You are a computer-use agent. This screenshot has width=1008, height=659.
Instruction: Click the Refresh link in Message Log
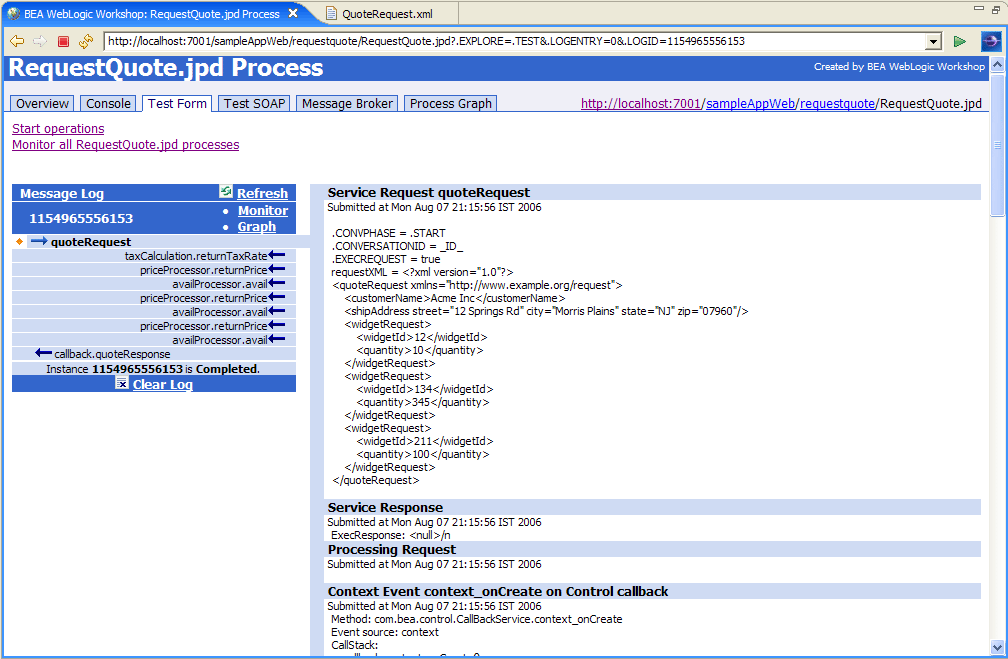262,193
